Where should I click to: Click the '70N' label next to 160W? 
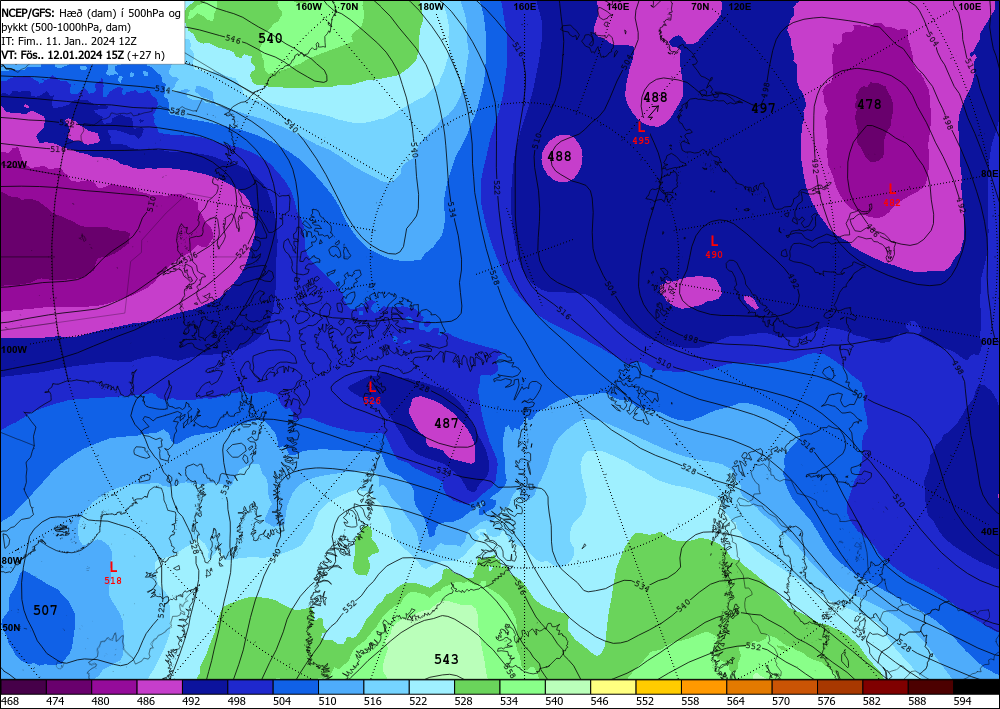tap(349, 6)
